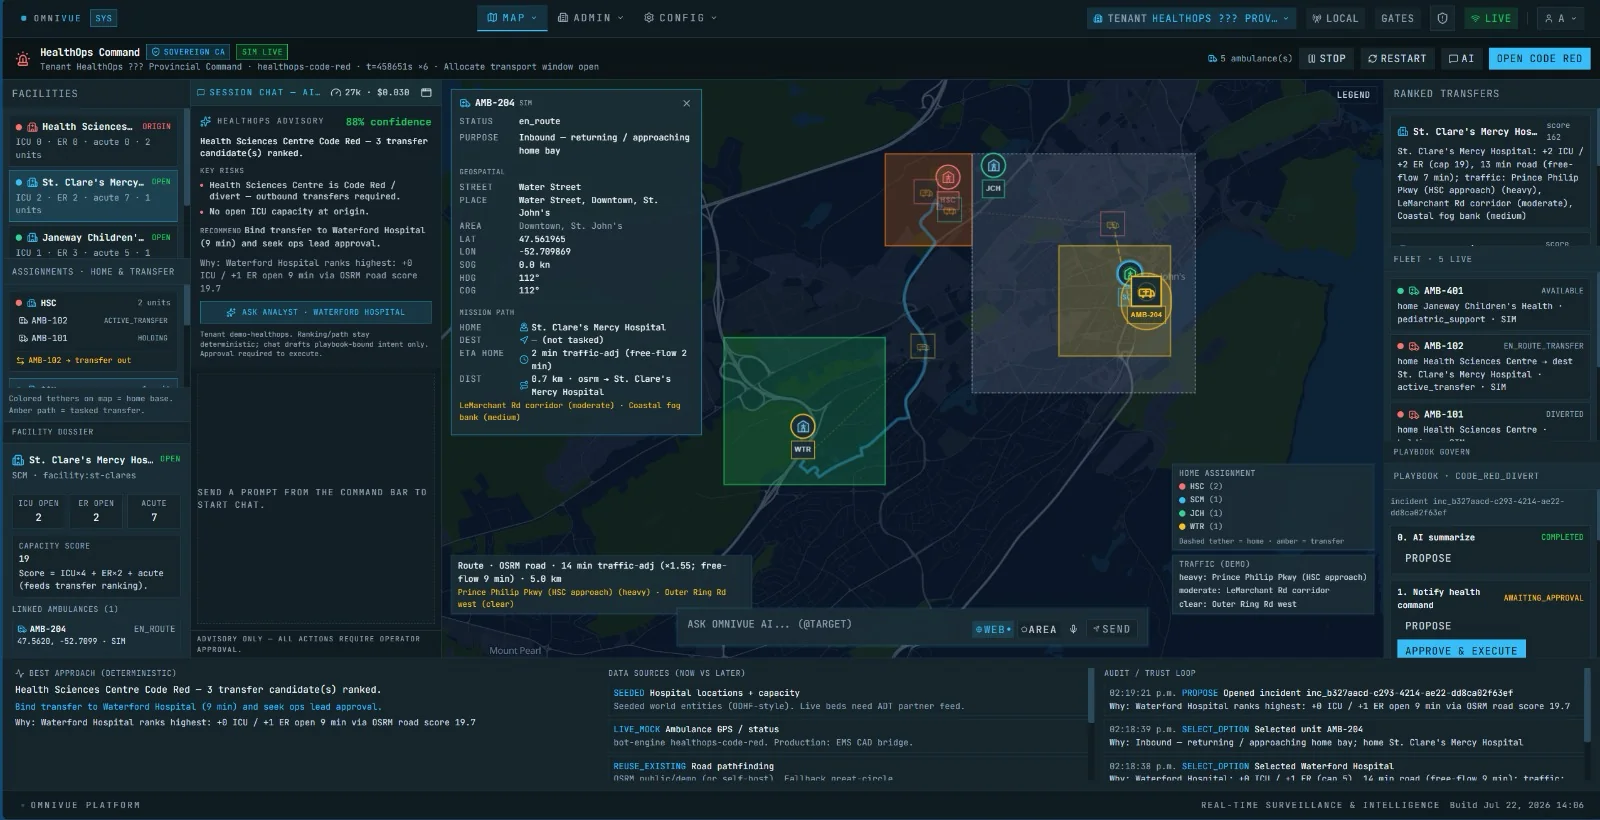
Task: Select the St. Clare's Mercy facility card
Action: pos(93,196)
